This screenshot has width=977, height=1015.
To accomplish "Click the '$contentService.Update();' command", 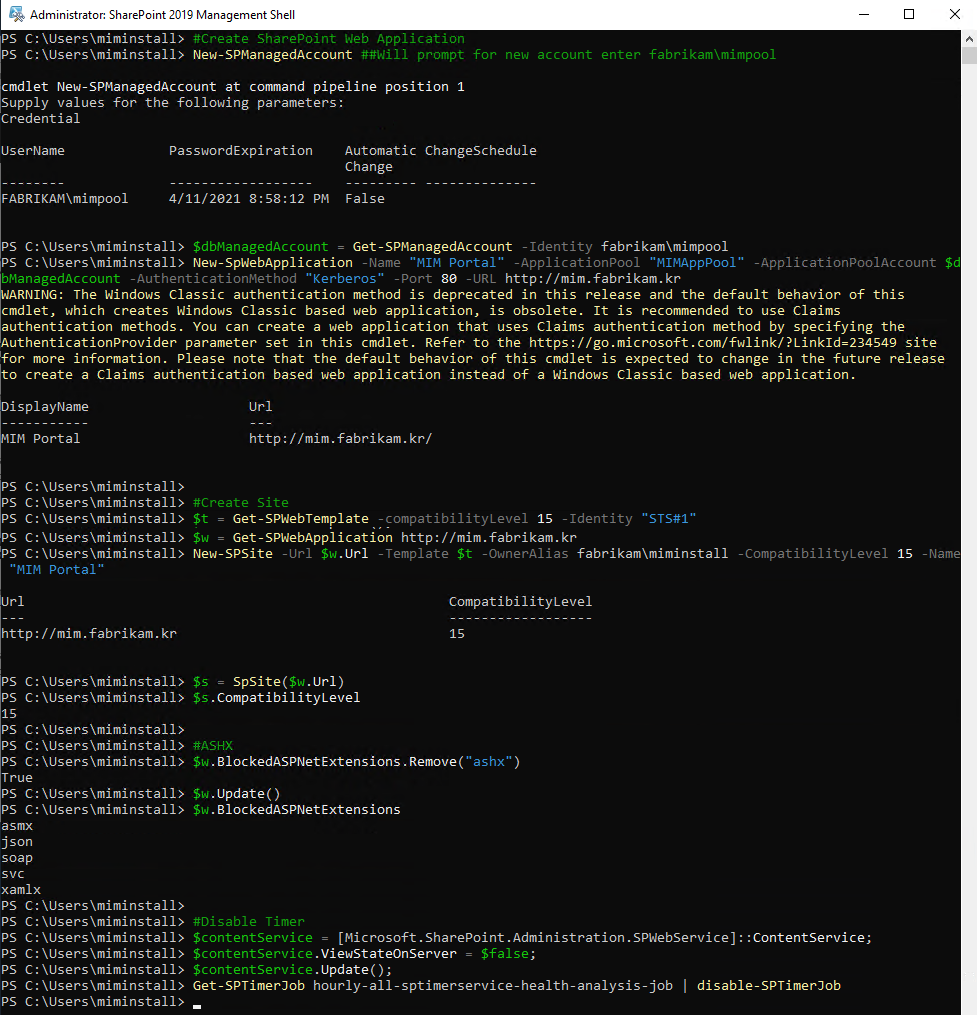I will click(292, 970).
